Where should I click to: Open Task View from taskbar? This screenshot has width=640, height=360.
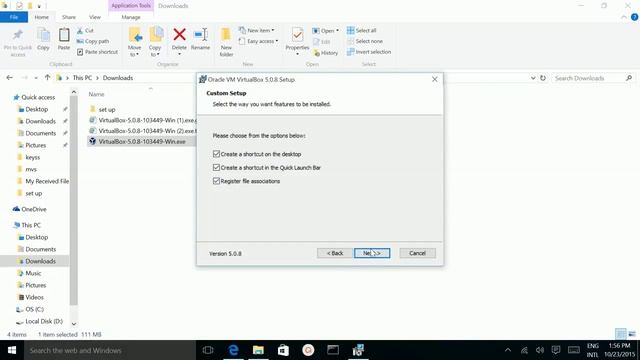coord(208,350)
